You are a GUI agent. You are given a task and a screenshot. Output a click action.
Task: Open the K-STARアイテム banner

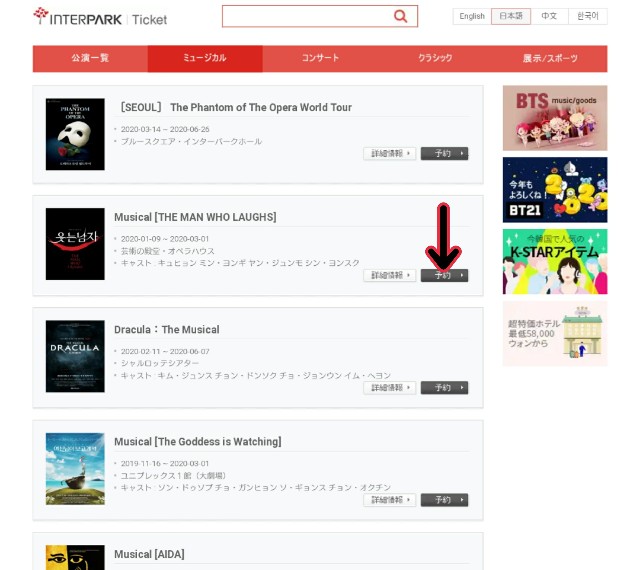[x=555, y=261]
